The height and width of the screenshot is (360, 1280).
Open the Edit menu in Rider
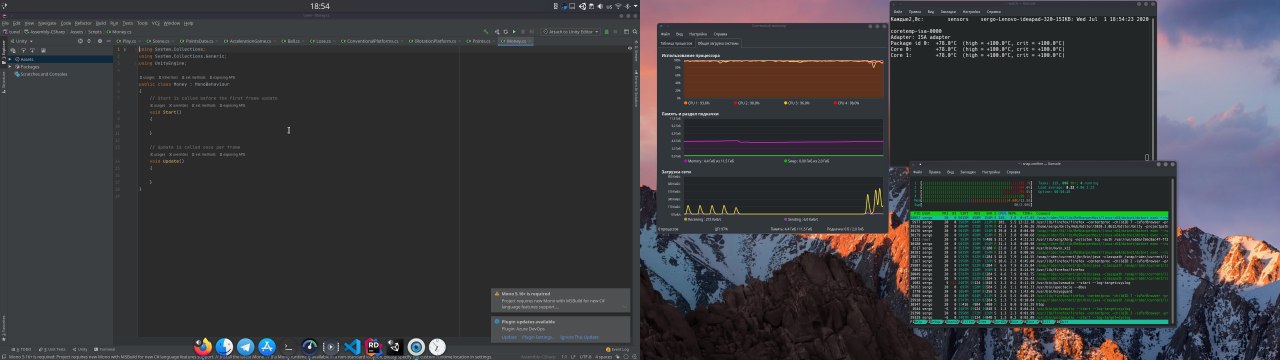coord(17,23)
